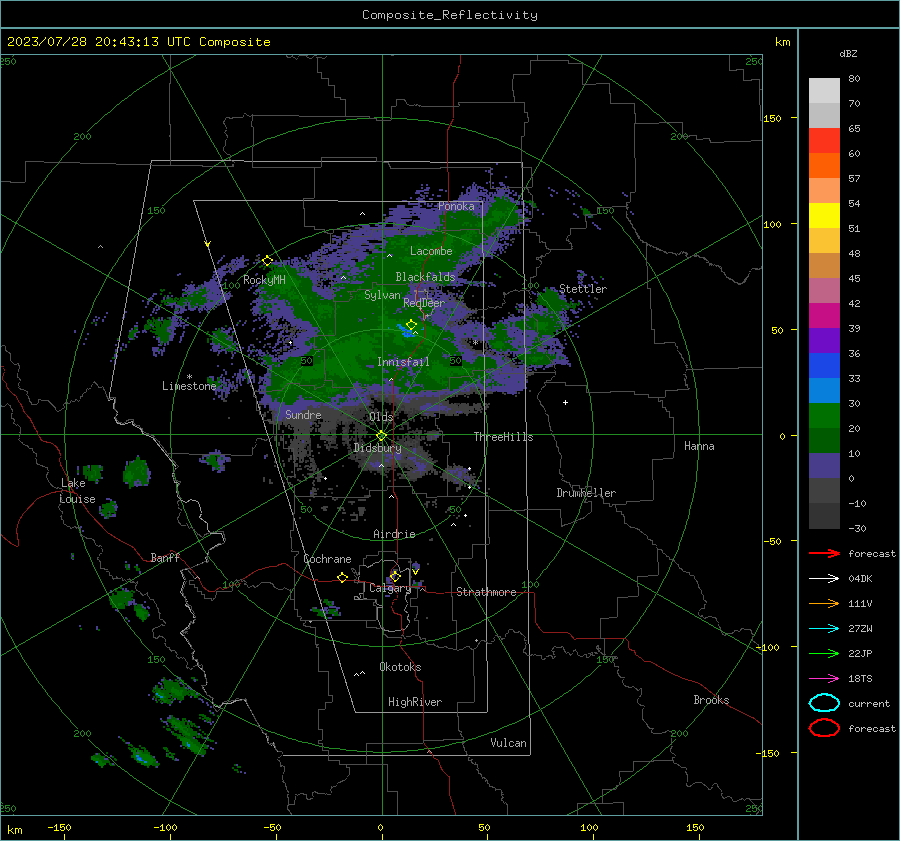Click the RedDeer city label
The width and height of the screenshot is (900, 841).
tap(424, 303)
